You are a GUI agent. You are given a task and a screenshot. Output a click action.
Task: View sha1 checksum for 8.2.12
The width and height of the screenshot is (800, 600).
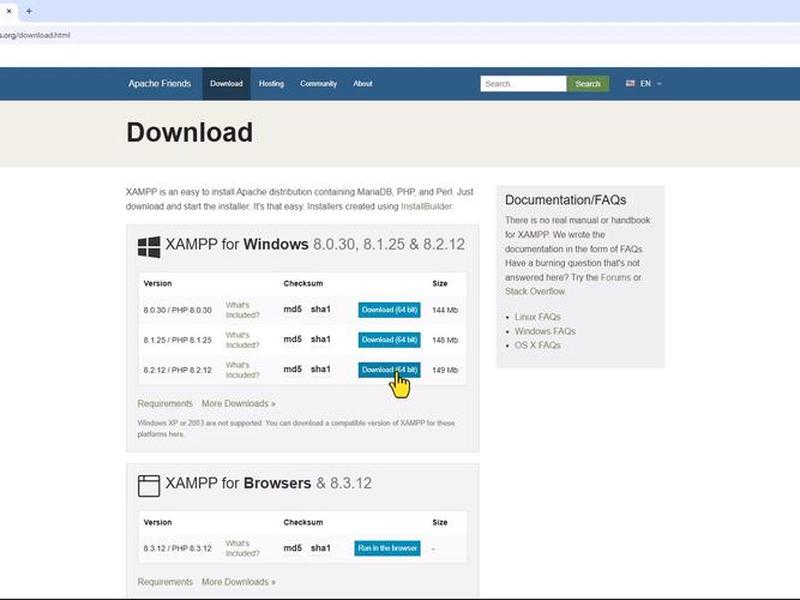[x=321, y=369]
